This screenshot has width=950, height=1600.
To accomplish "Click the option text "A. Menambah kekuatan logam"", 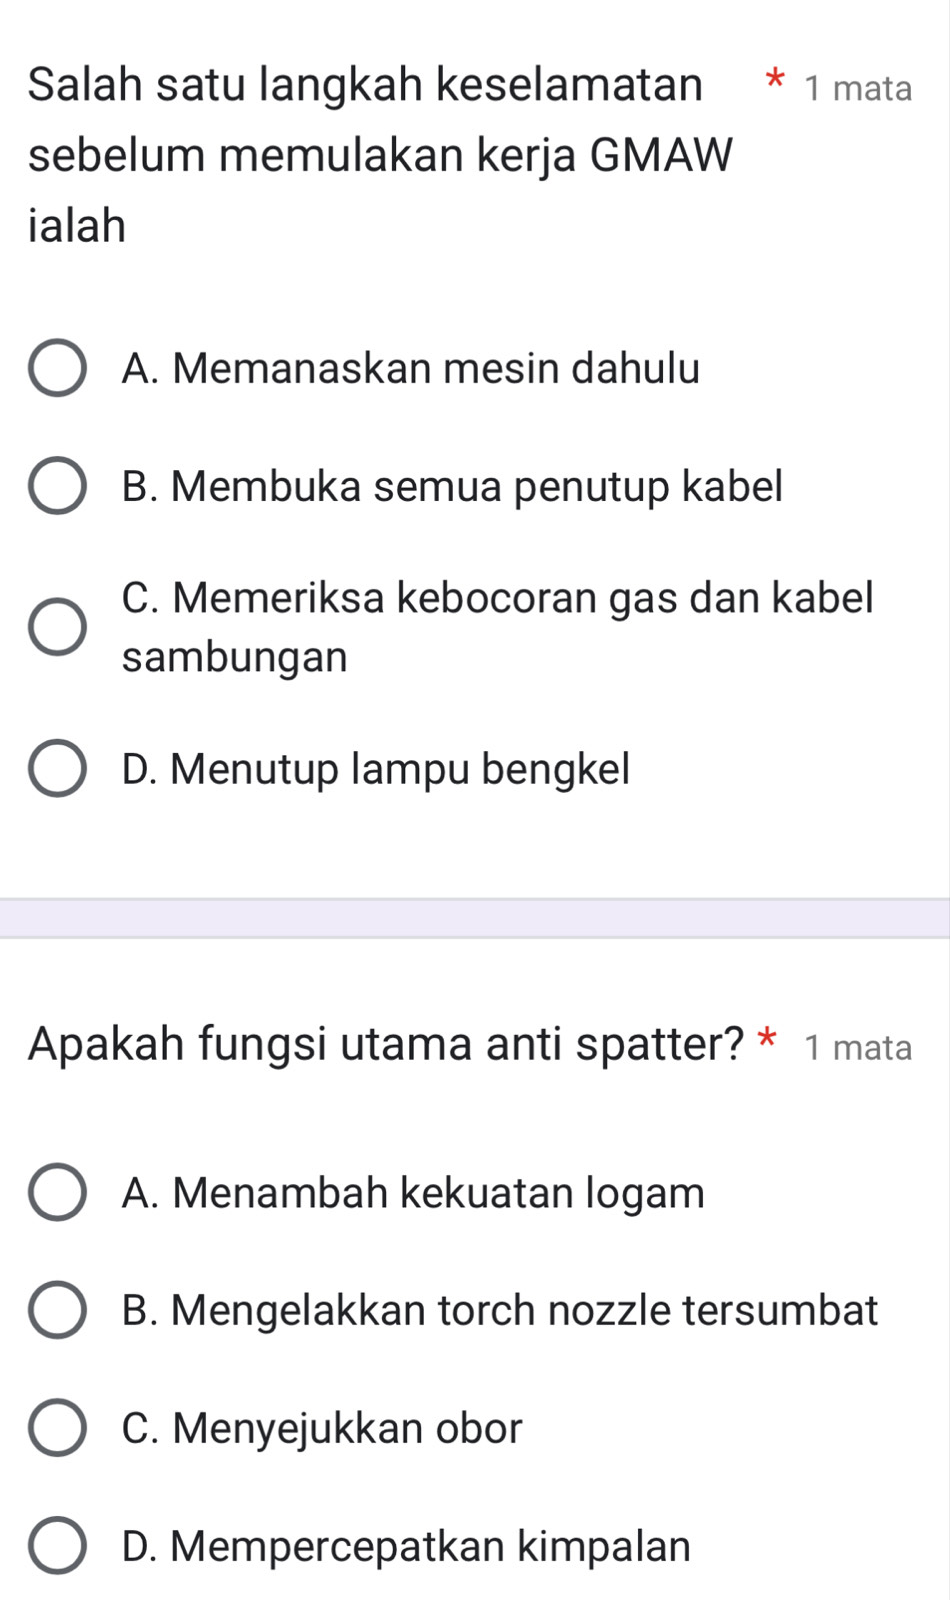I will coord(413,1192).
